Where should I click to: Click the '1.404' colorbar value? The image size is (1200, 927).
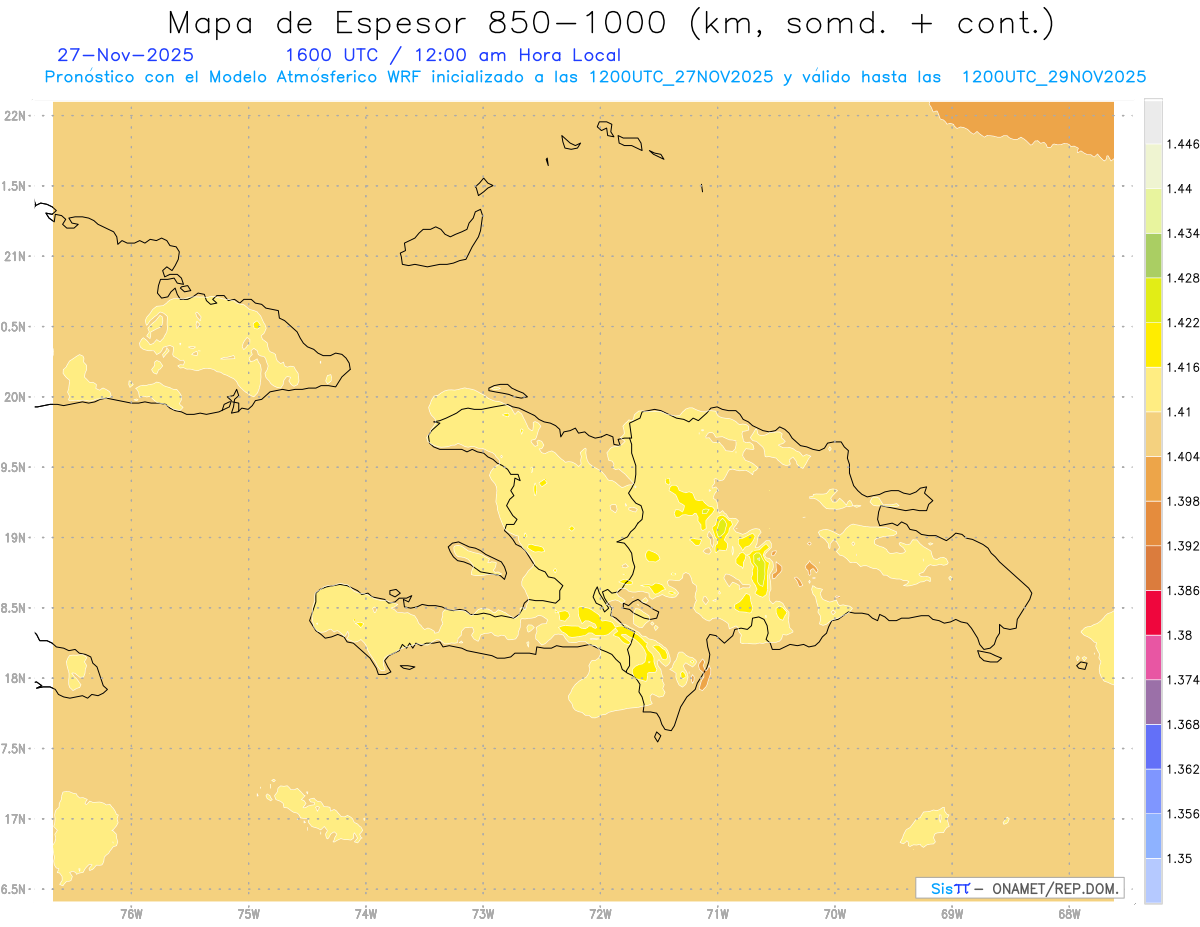pyautogui.click(x=1183, y=457)
